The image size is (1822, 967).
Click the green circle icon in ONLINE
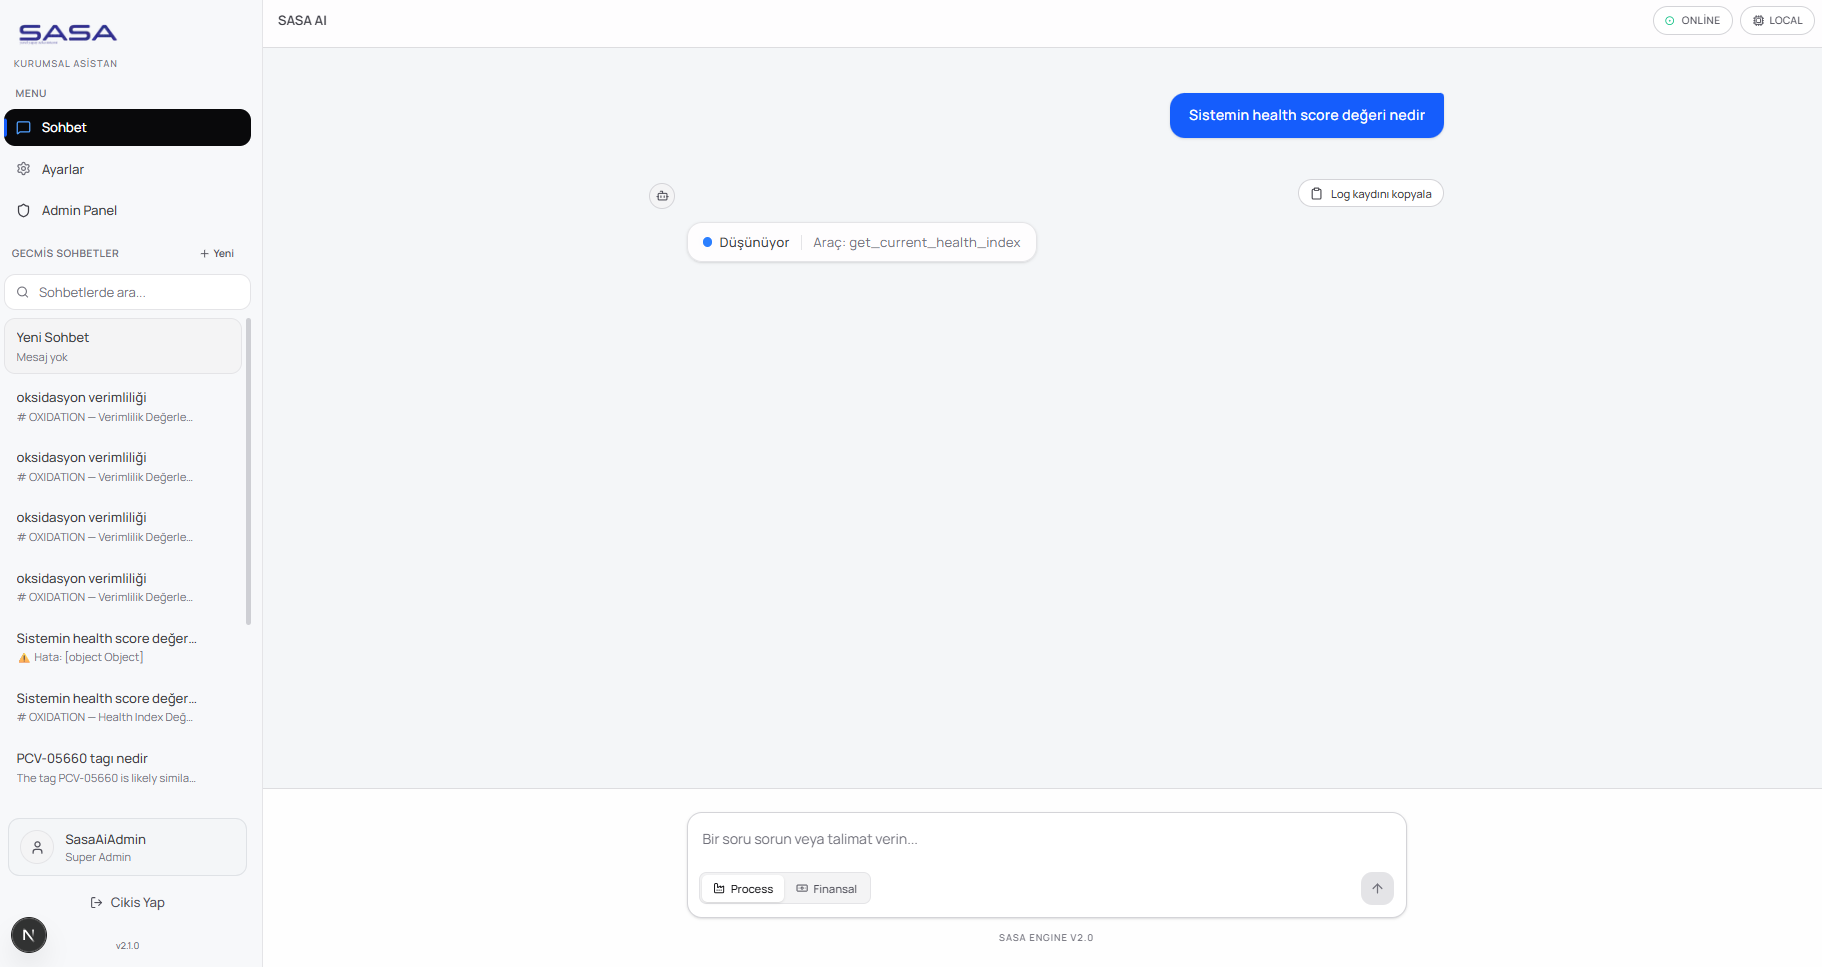pos(1669,21)
